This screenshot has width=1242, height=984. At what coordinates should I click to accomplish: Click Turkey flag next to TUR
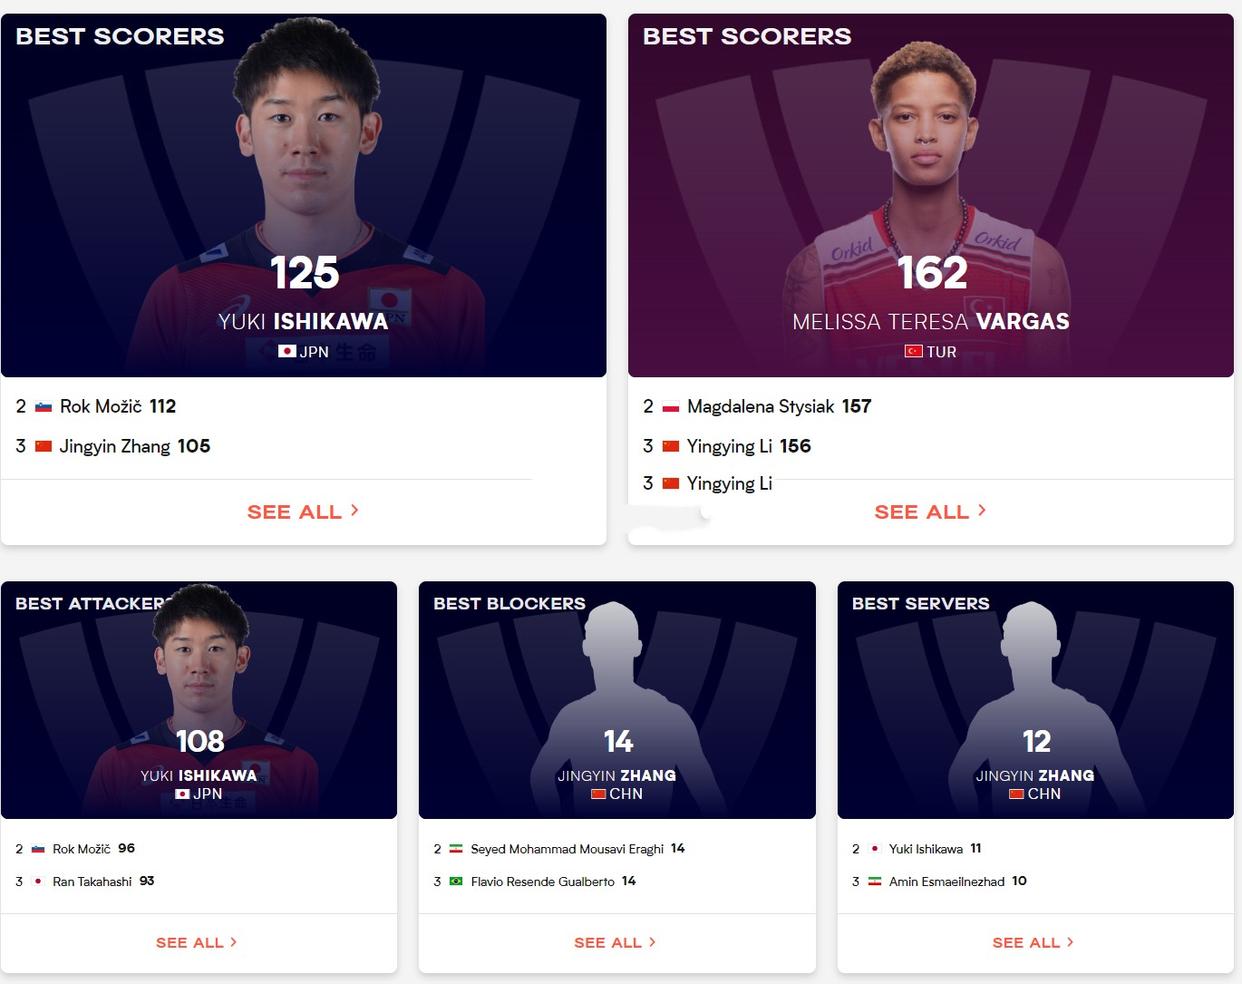pos(914,351)
